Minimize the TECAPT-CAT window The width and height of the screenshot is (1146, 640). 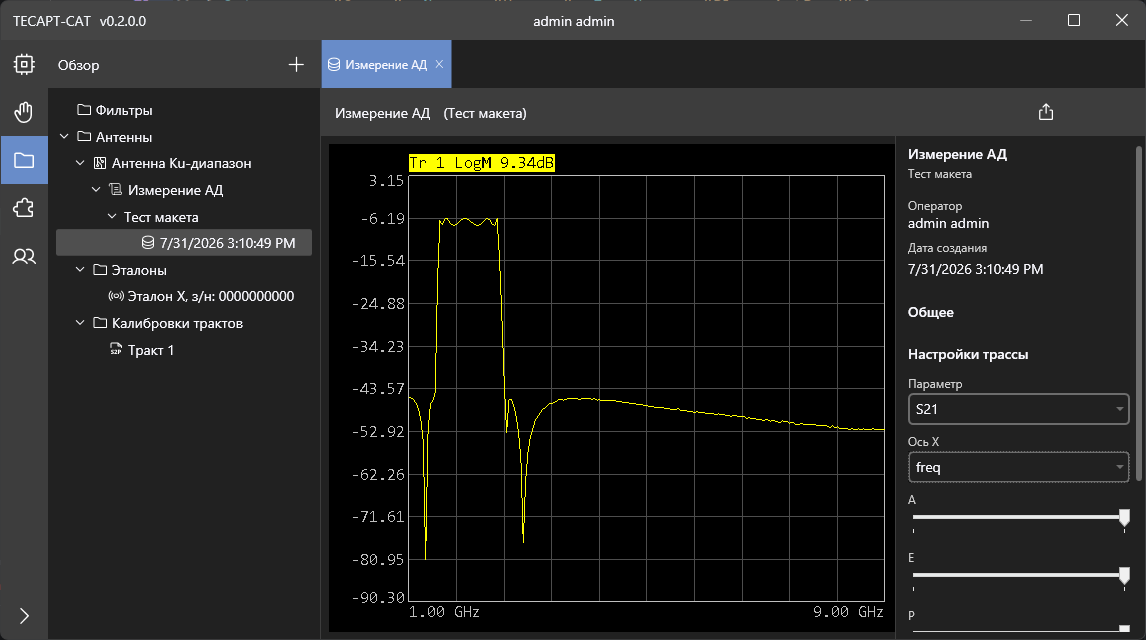(1026, 20)
